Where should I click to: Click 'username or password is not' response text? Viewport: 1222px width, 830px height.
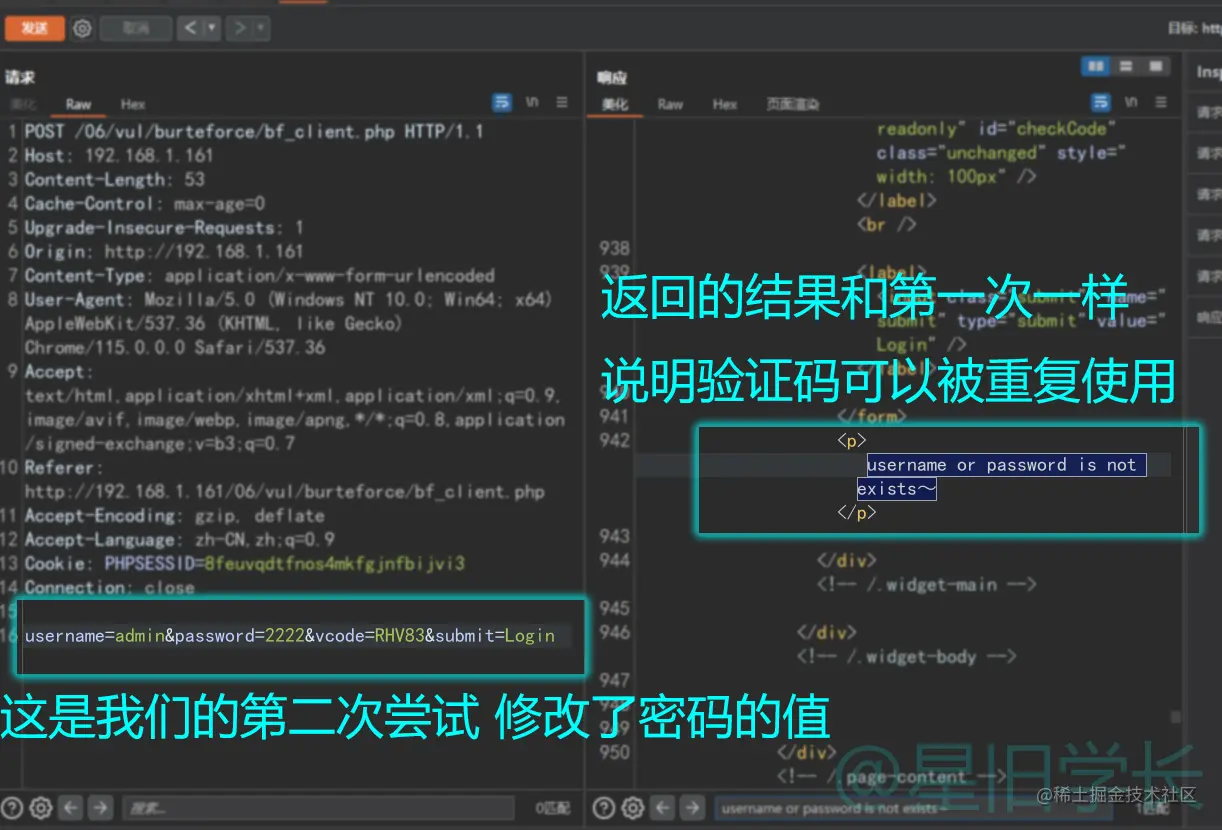pyautogui.click(x=1001, y=464)
